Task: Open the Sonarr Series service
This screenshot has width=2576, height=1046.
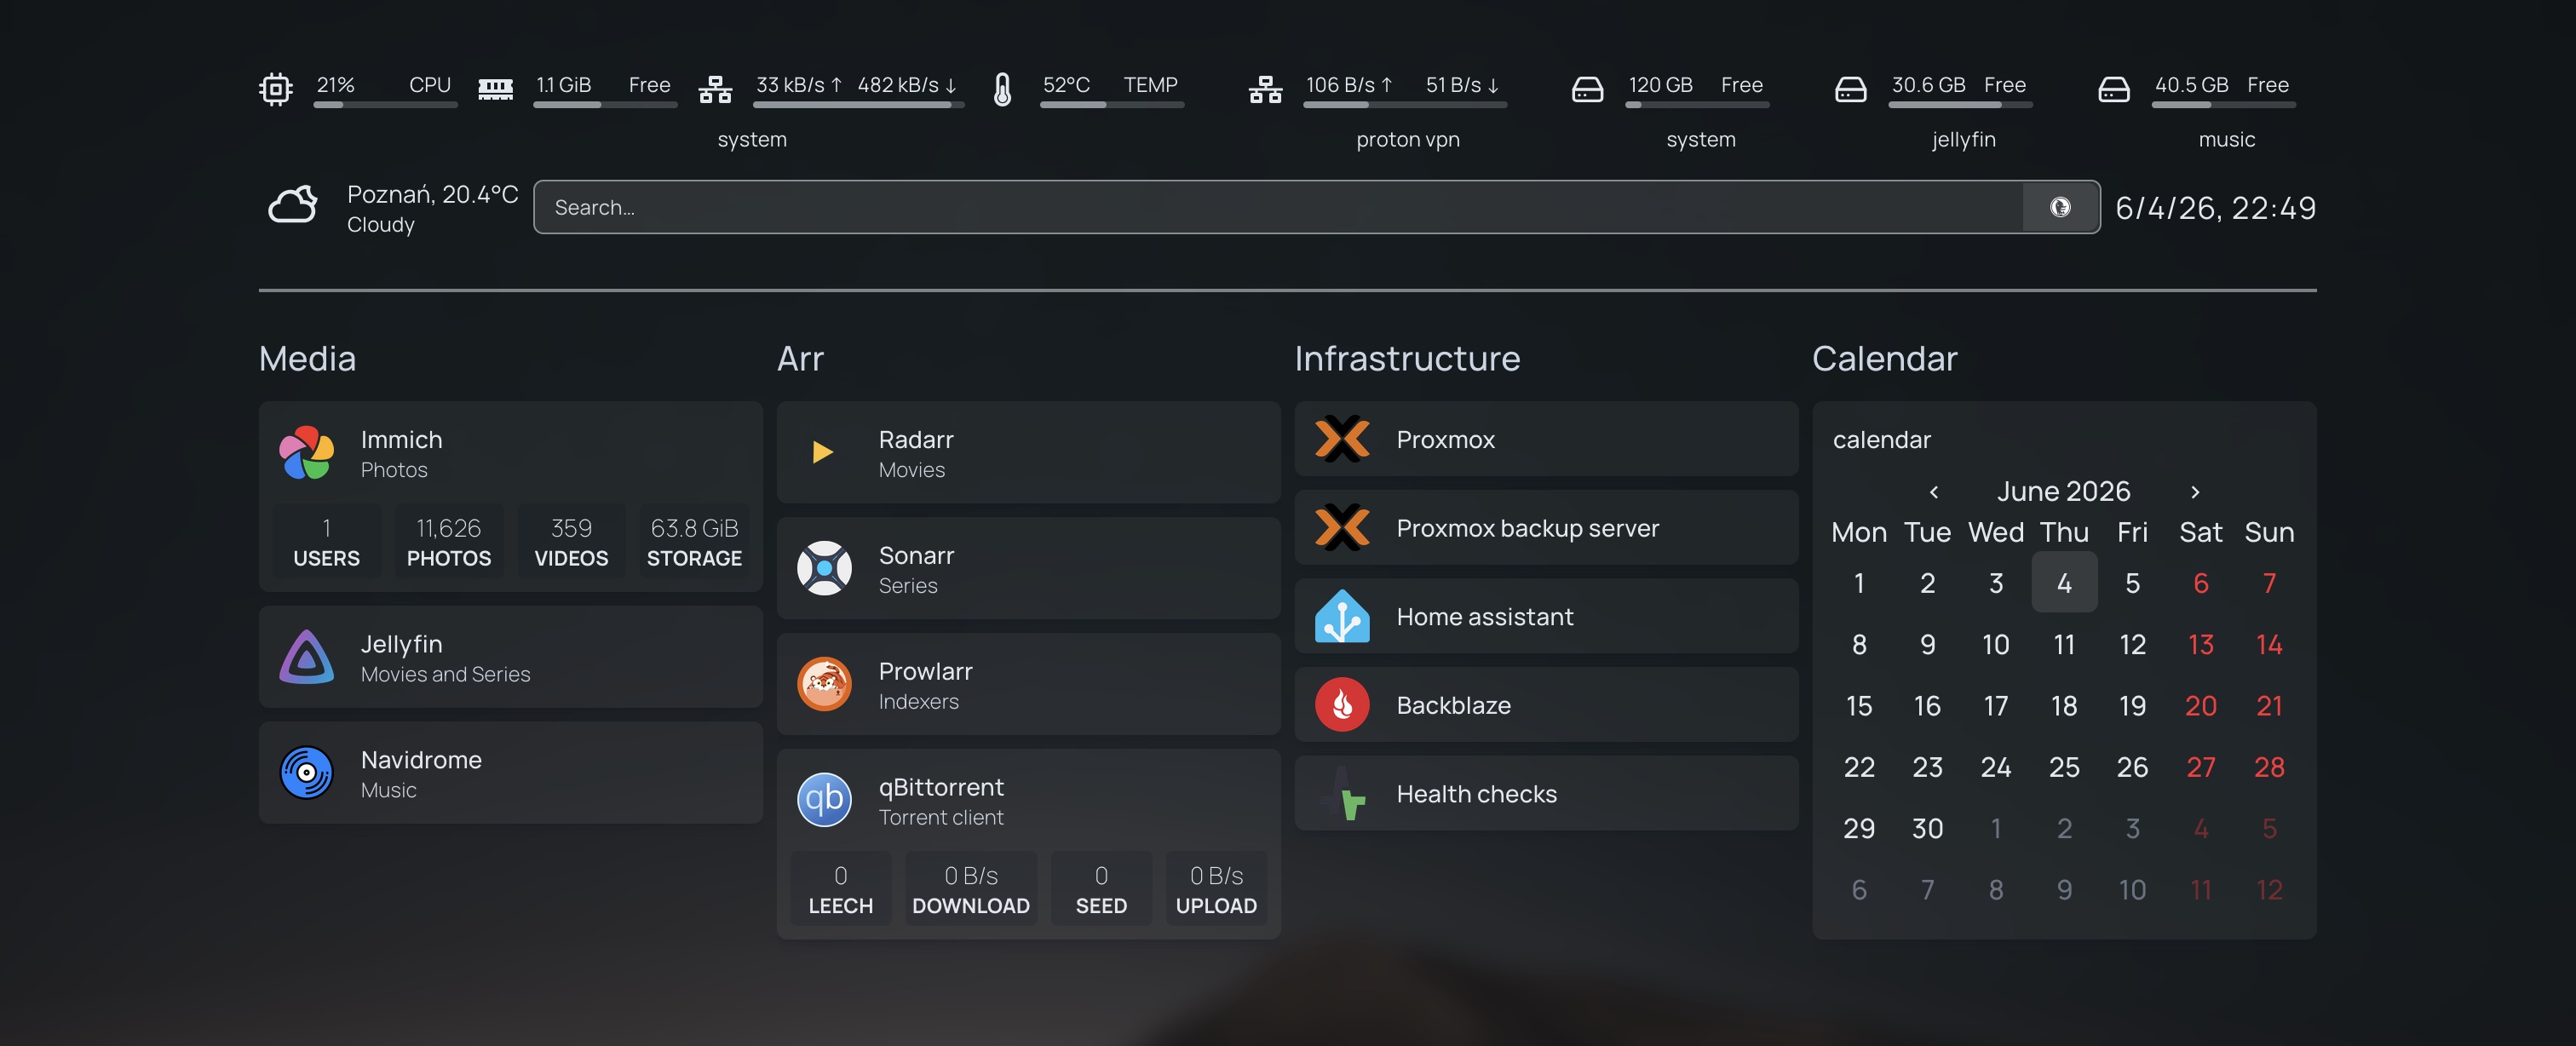Action: (1028, 569)
